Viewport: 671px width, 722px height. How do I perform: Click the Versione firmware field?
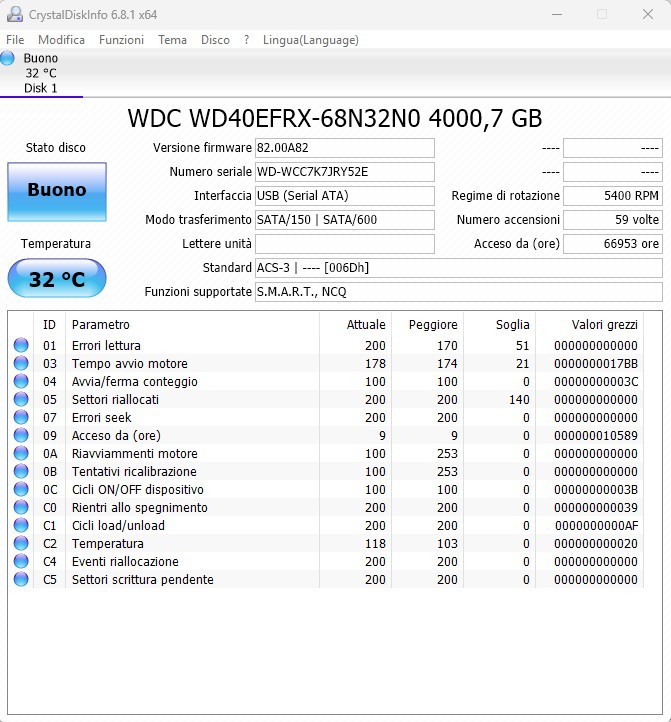pyautogui.click(x=344, y=148)
